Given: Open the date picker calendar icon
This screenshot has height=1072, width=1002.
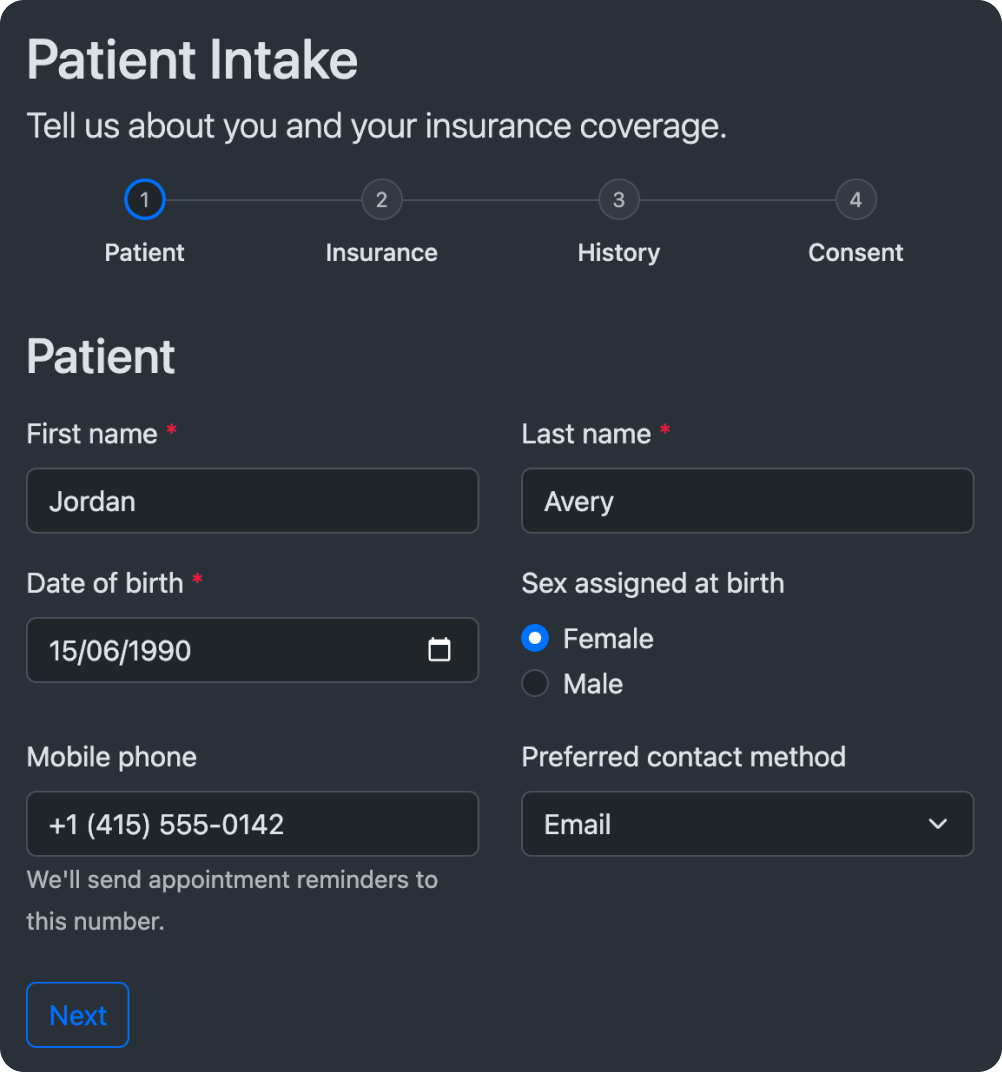Looking at the screenshot, I should pyautogui.click(x=439, y=649).
